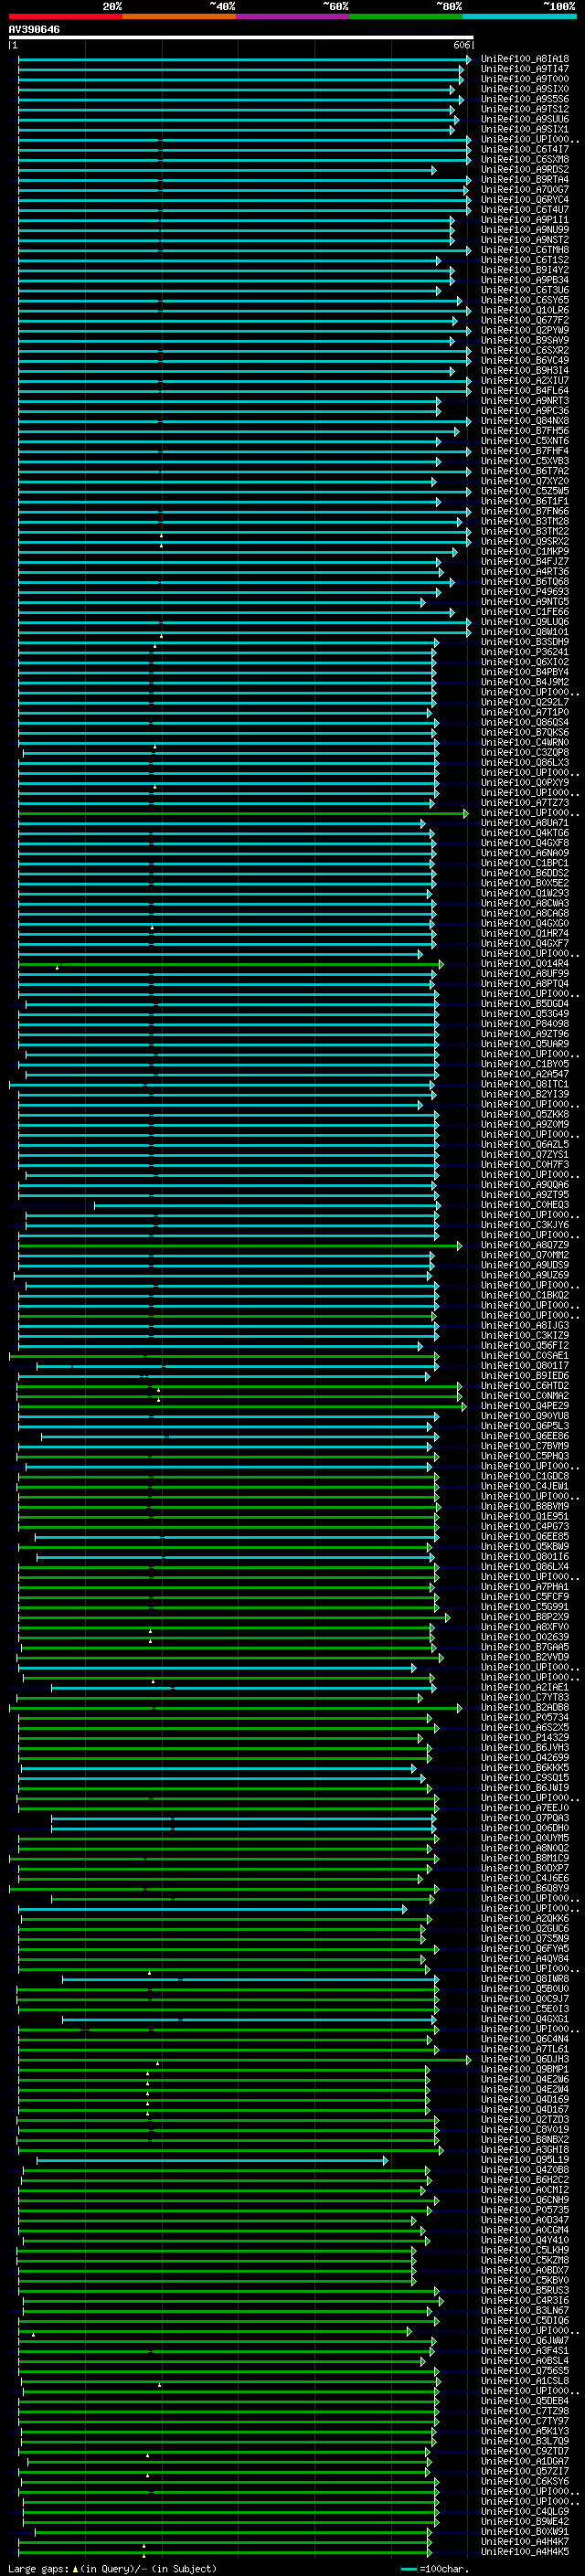
Task: Select hit label UniRef100_Q756S5
Action: click(x=525, y=2371)
